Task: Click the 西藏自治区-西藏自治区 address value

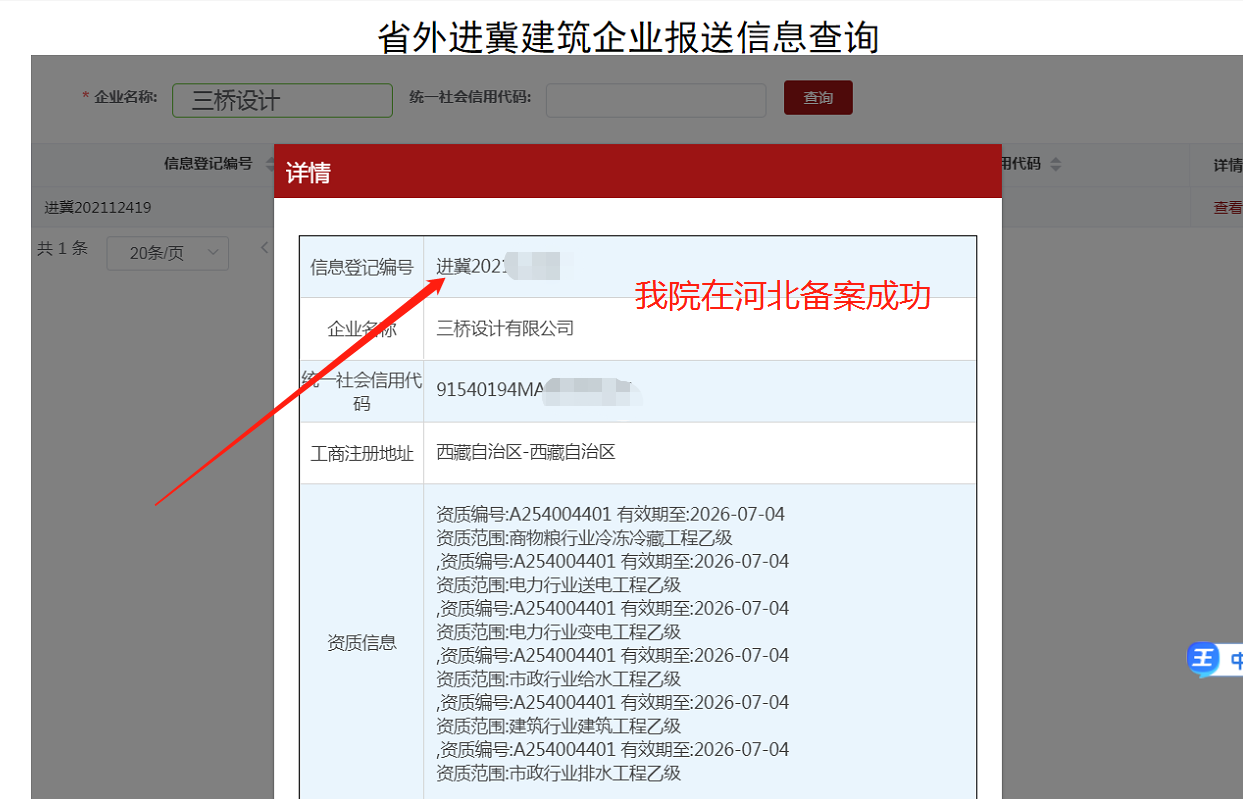Action: click(526, 452)
